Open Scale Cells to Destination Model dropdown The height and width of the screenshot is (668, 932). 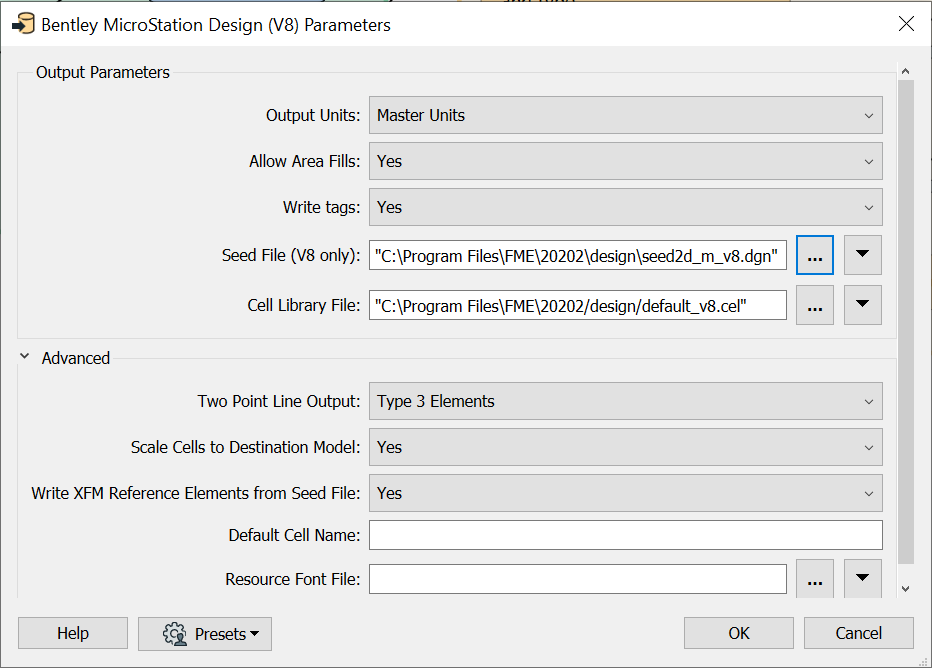625,447
